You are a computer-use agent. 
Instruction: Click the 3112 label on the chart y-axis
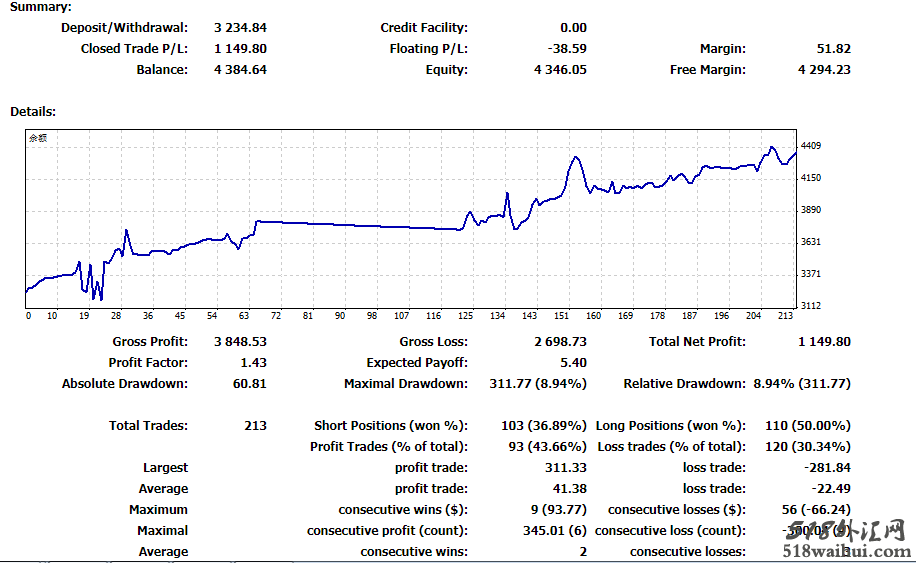[811, 306]
